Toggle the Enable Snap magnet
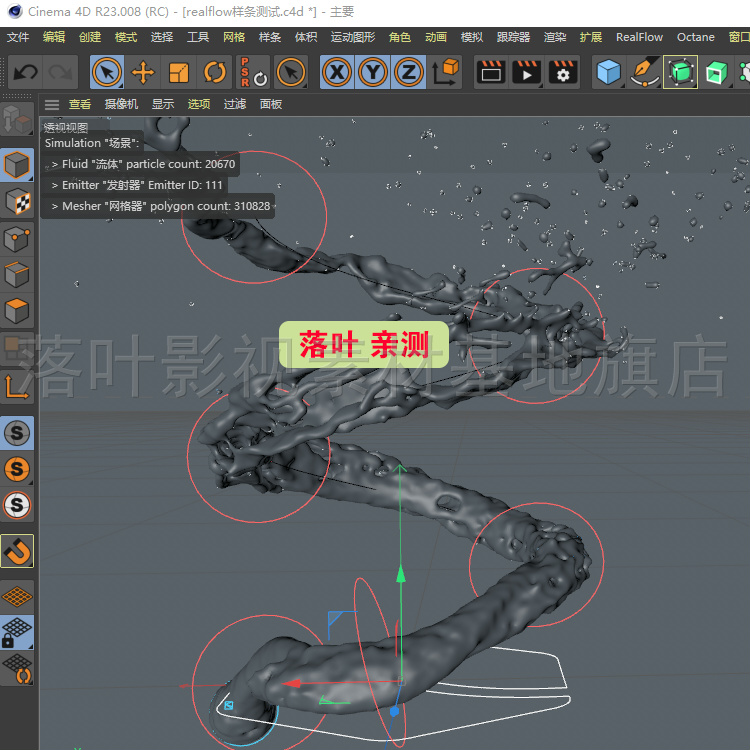This screenshot has width=750, height=750. [x=17, y=551]
